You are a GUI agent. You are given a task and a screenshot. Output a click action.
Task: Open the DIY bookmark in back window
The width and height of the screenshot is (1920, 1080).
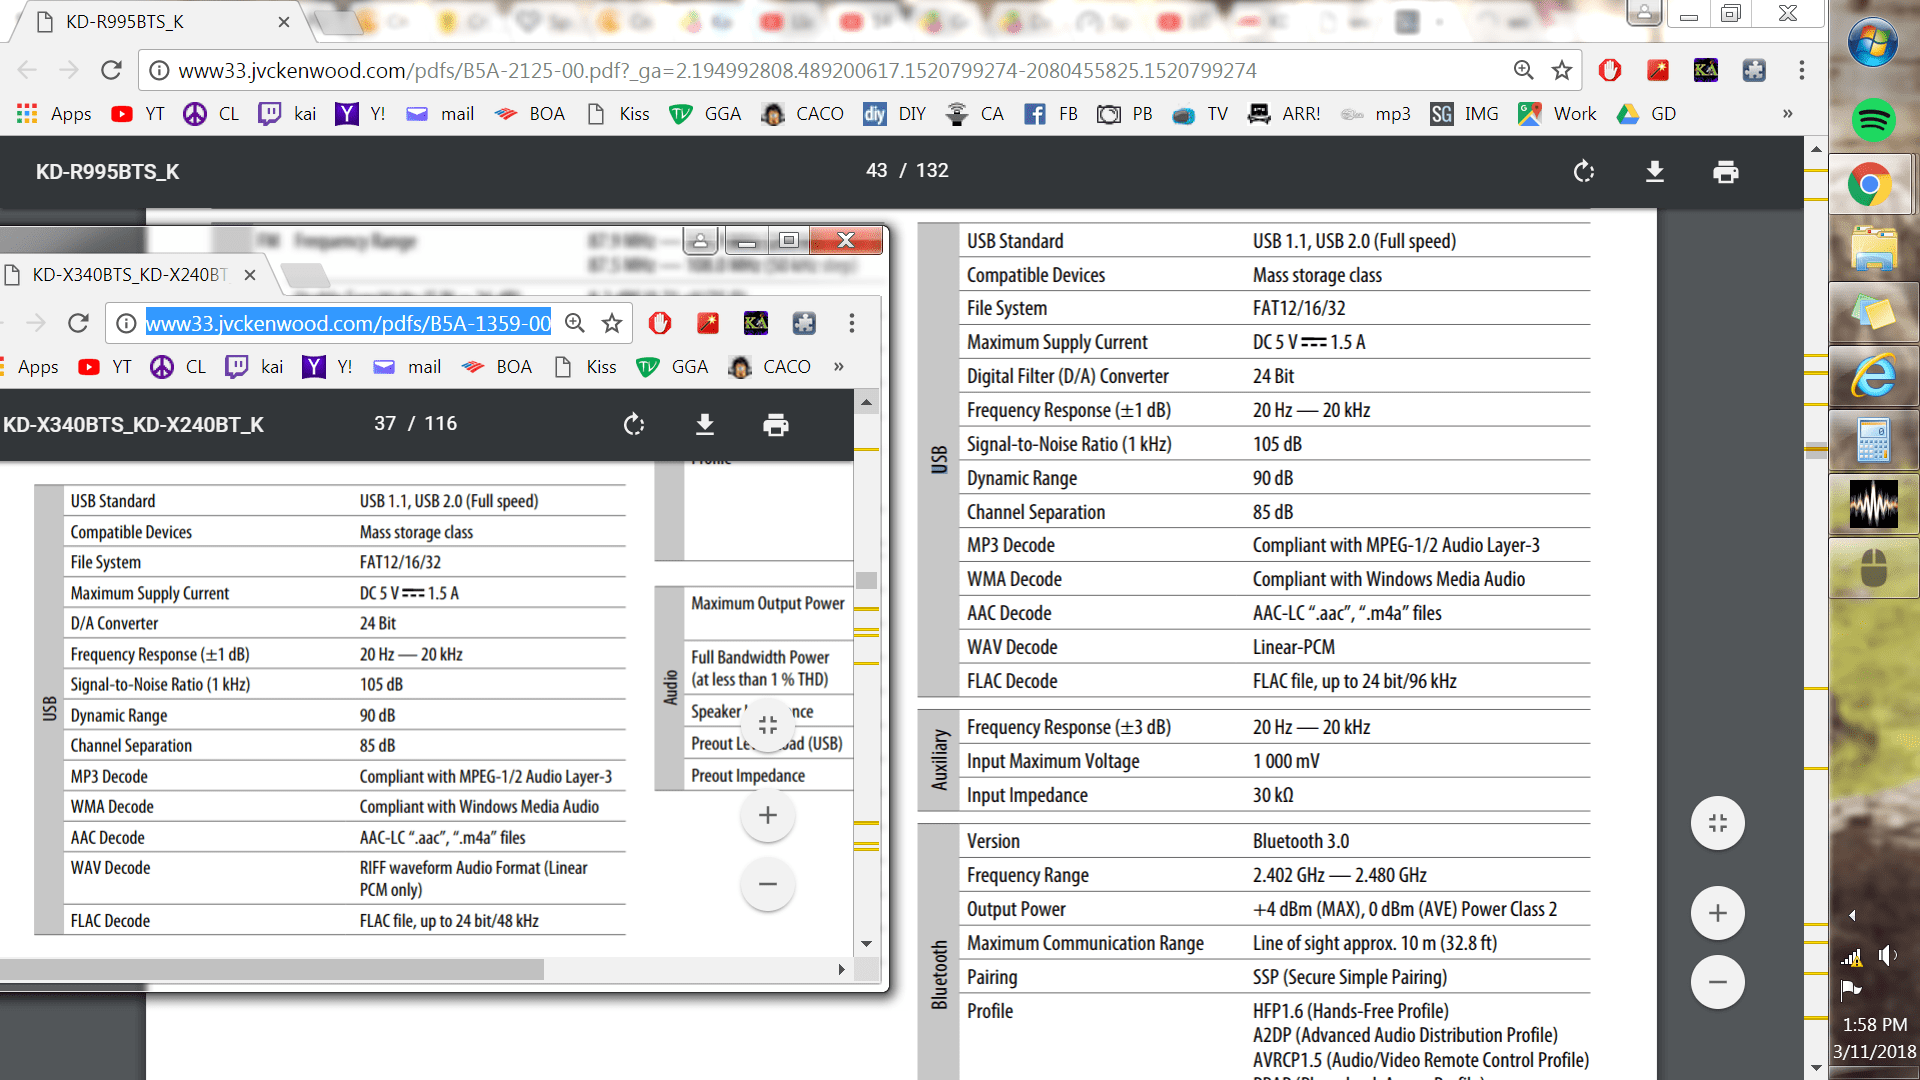894,114
